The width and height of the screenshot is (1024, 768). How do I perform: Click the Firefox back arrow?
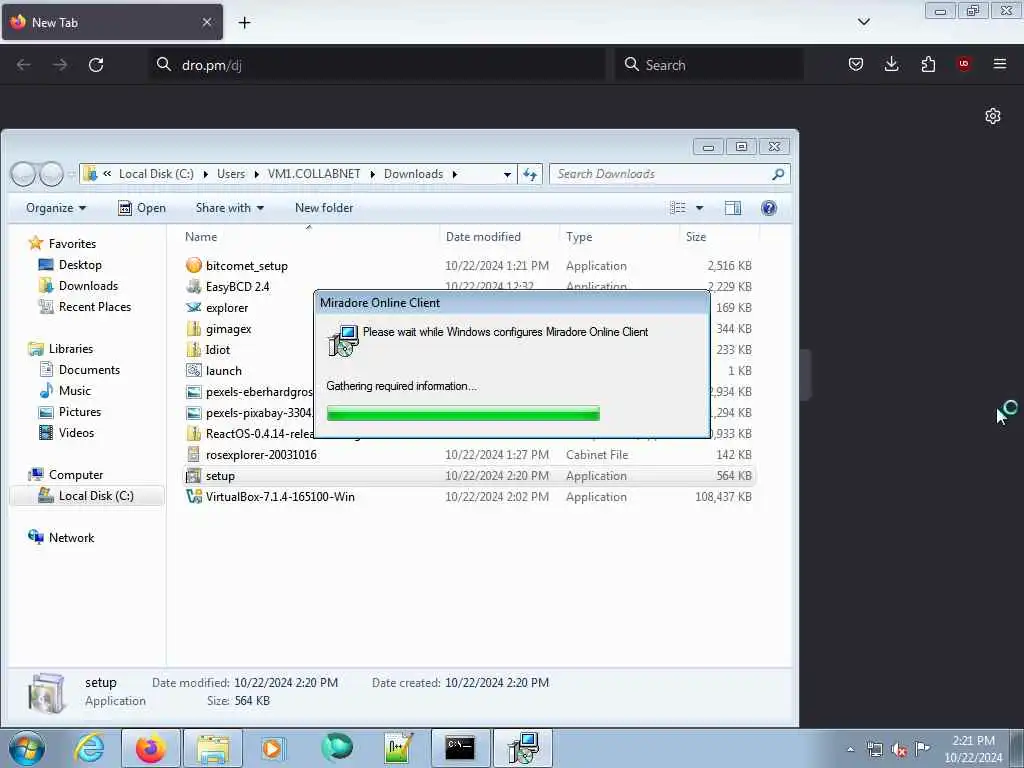pos(24,65)
